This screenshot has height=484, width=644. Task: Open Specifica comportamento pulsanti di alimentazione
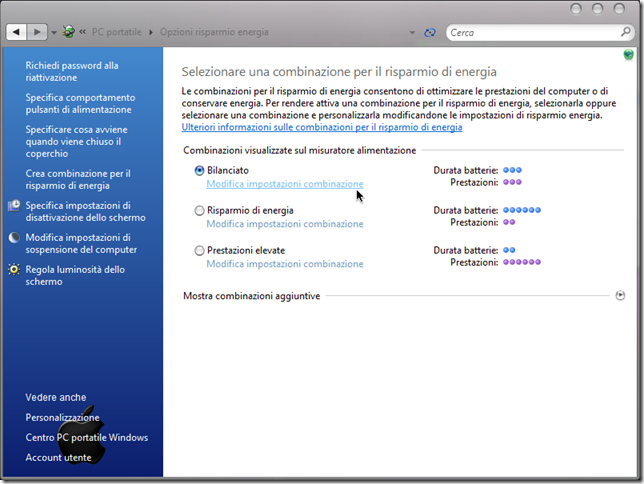pyautogui.click(x=80, y=104)
